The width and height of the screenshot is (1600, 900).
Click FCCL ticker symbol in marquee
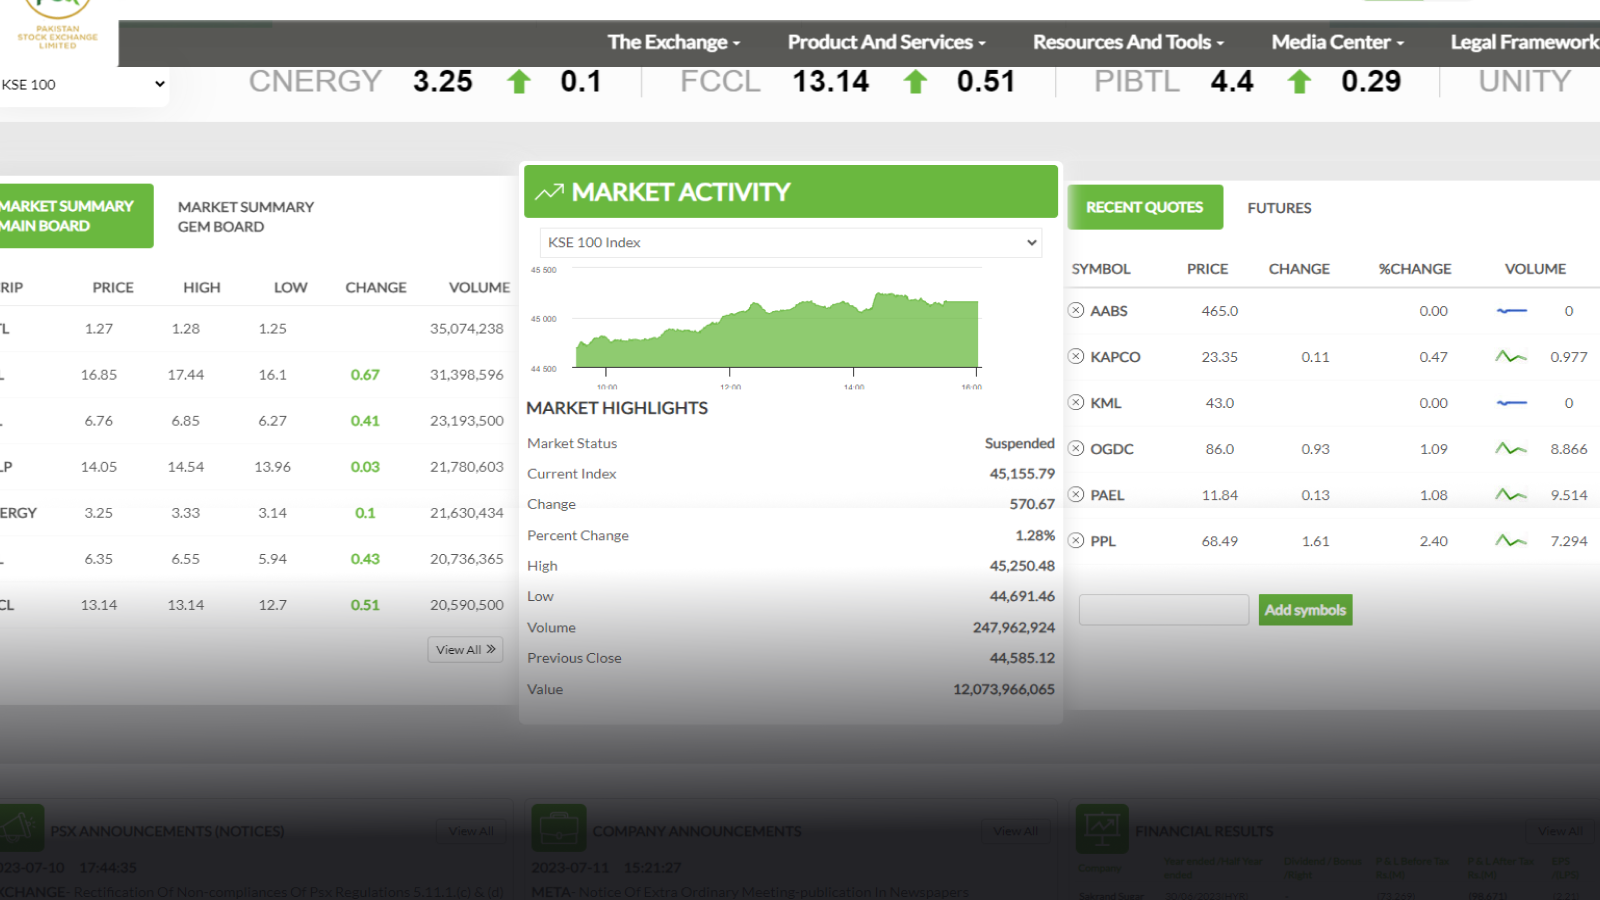(x=720, y=81)
